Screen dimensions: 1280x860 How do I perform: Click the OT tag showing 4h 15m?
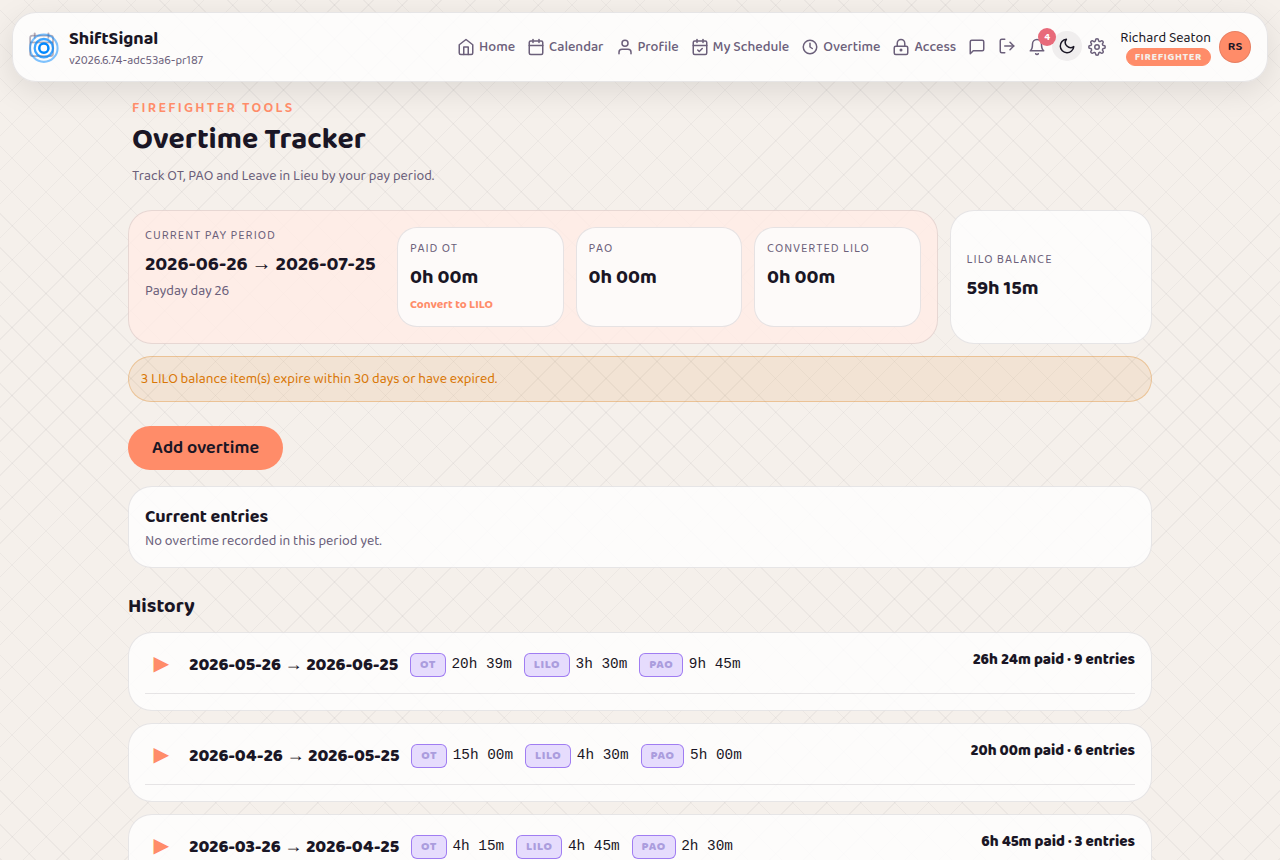pos(429,846)
